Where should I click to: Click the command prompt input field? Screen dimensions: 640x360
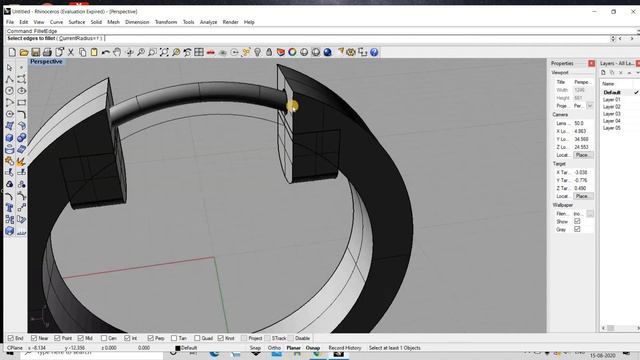pos(307,38)
